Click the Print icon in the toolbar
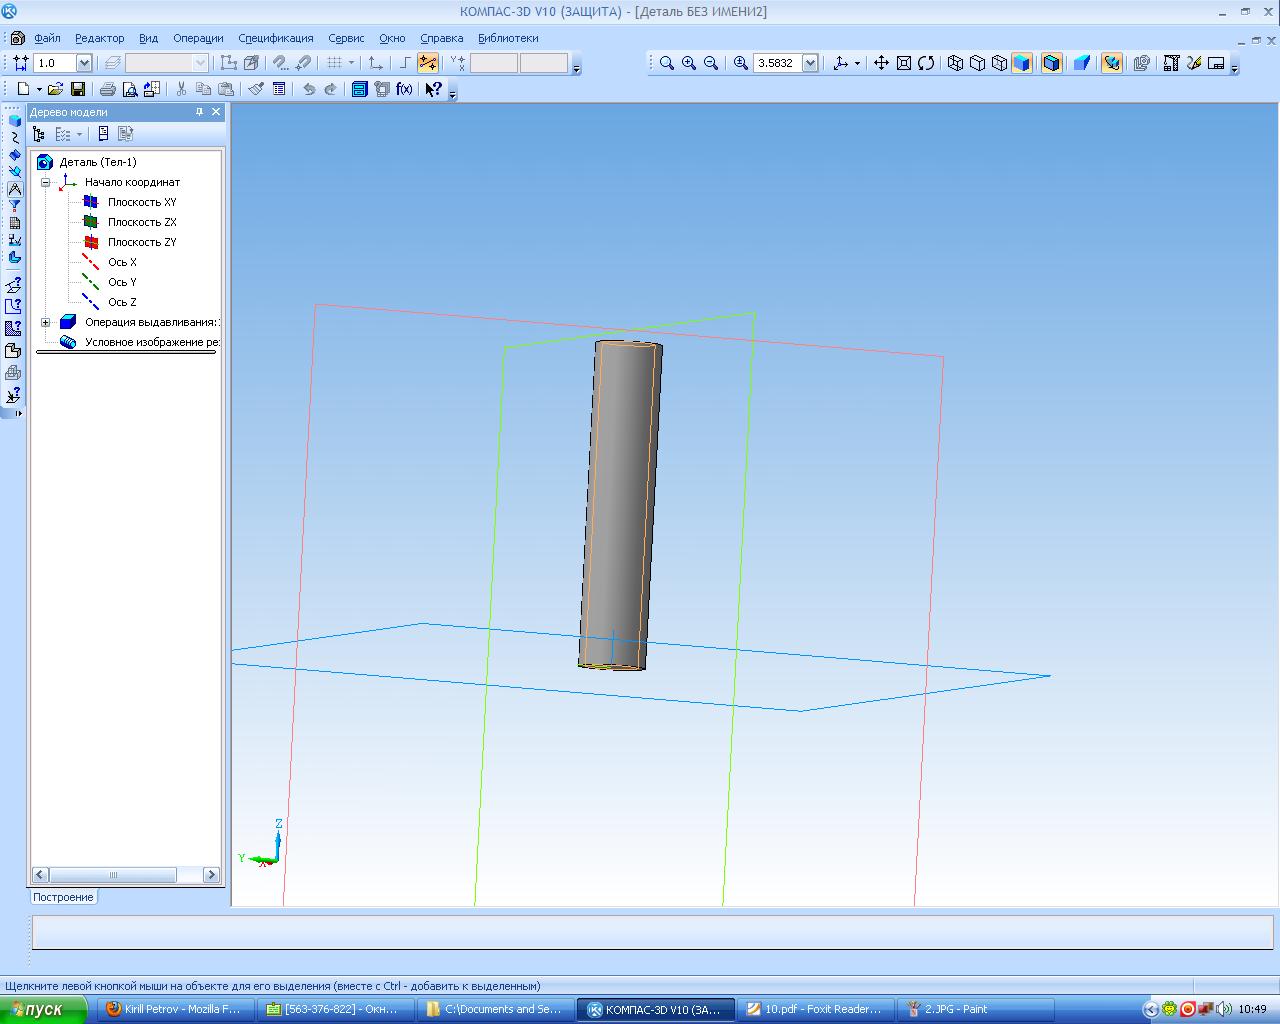This screenshot has width=1280, height=1024. coord(107,89)
